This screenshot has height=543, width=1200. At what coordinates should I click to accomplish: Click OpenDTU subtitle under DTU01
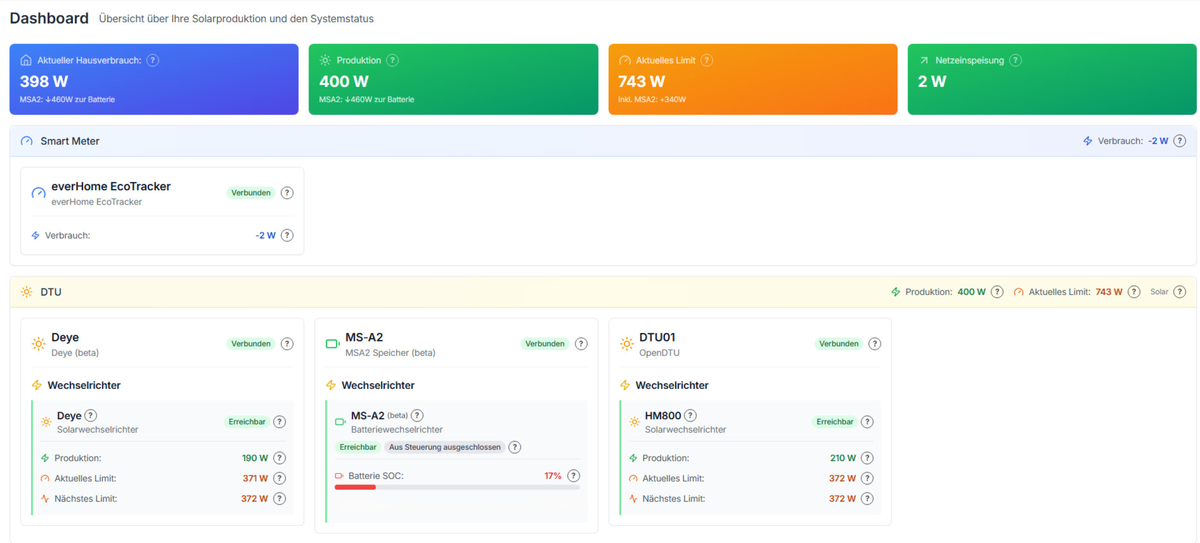pyautogui.click(x=660, y=353)
